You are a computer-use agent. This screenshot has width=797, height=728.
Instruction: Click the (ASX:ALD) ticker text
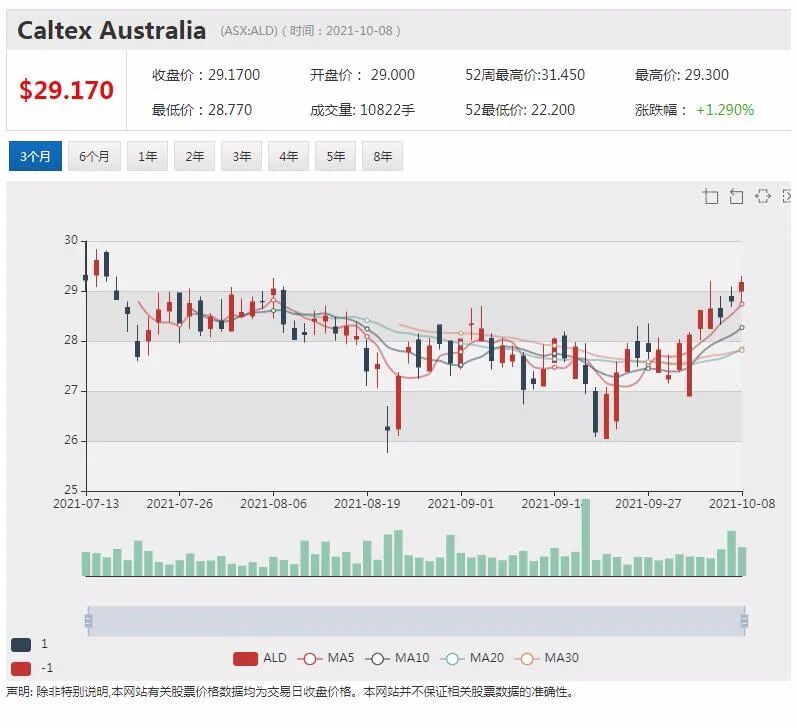[249, 31]
